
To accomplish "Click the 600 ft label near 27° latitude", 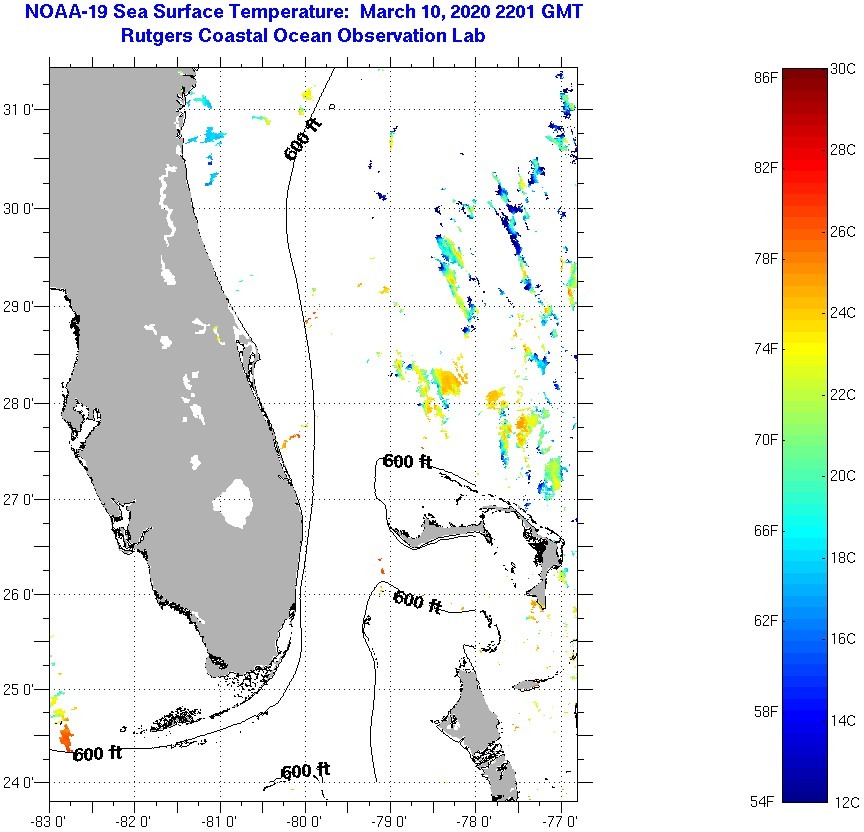I will coord(407,461).
